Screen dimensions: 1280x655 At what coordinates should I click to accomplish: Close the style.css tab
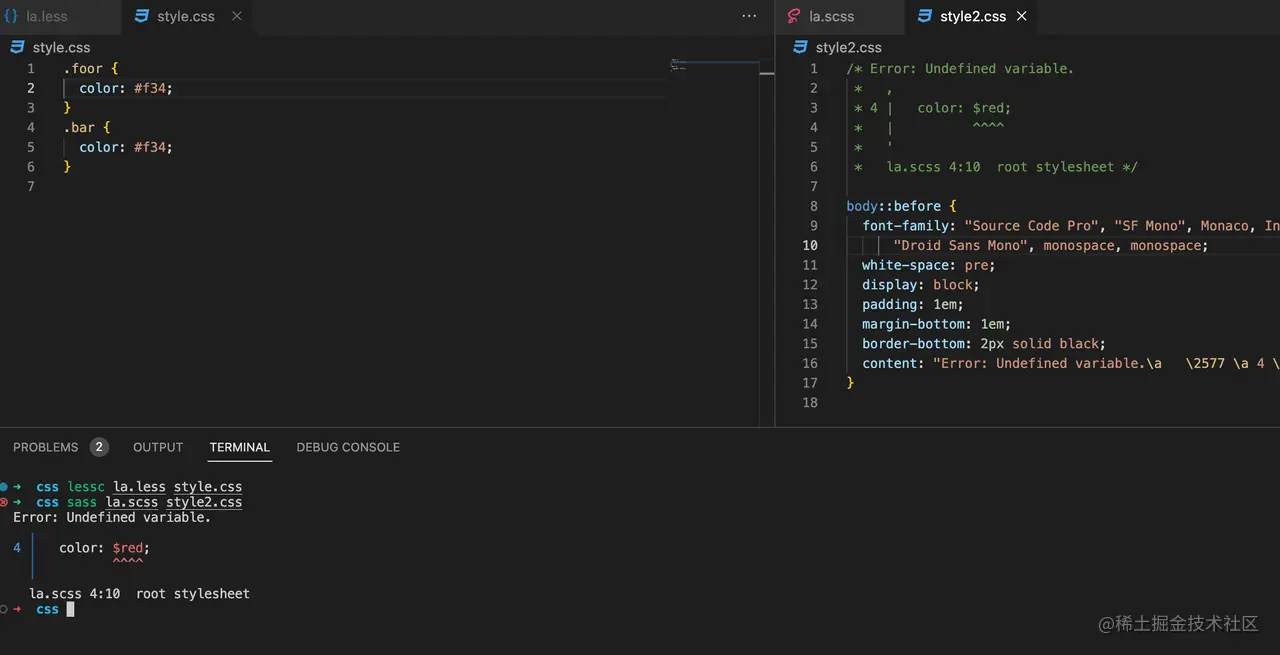pos(237,16)
